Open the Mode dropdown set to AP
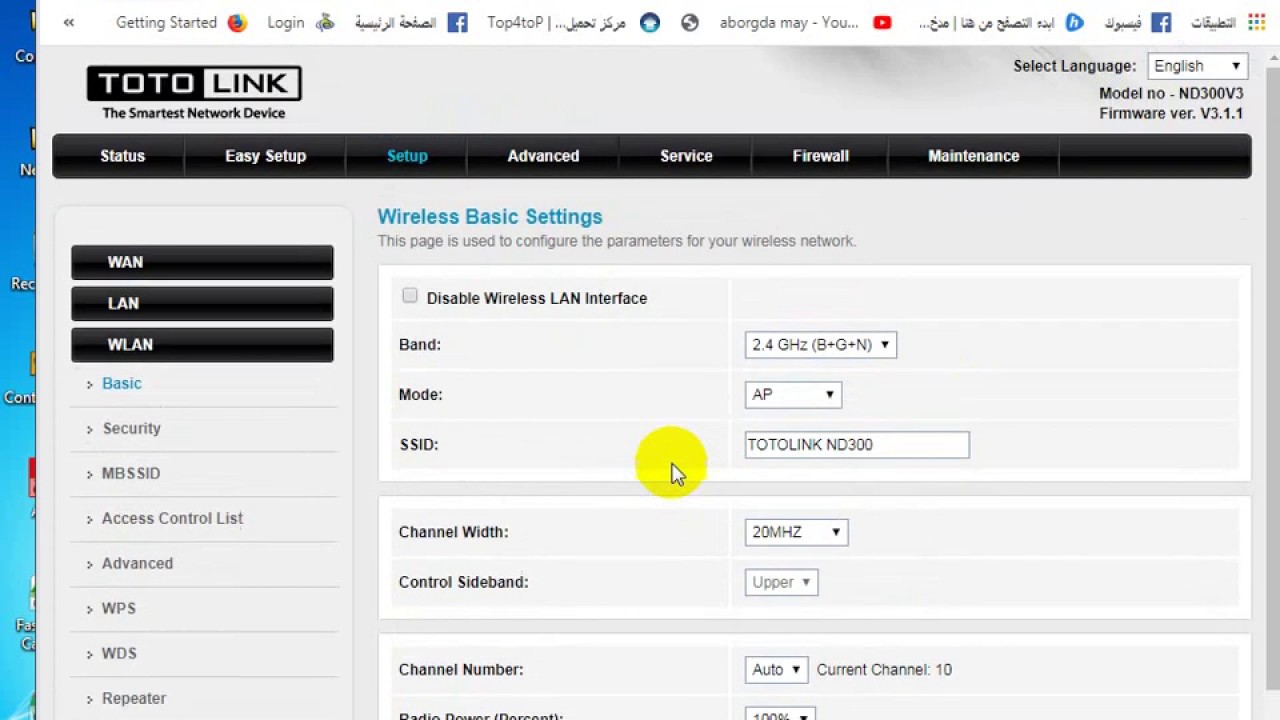The height and width of the screenshot is (720, 1280). click(x=793, y=395)
